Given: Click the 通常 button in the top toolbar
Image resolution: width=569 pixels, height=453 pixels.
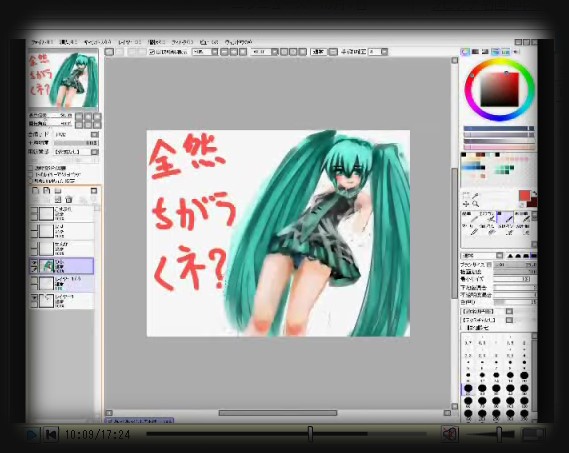Looking at the screenshot, I should click(319, 52).
